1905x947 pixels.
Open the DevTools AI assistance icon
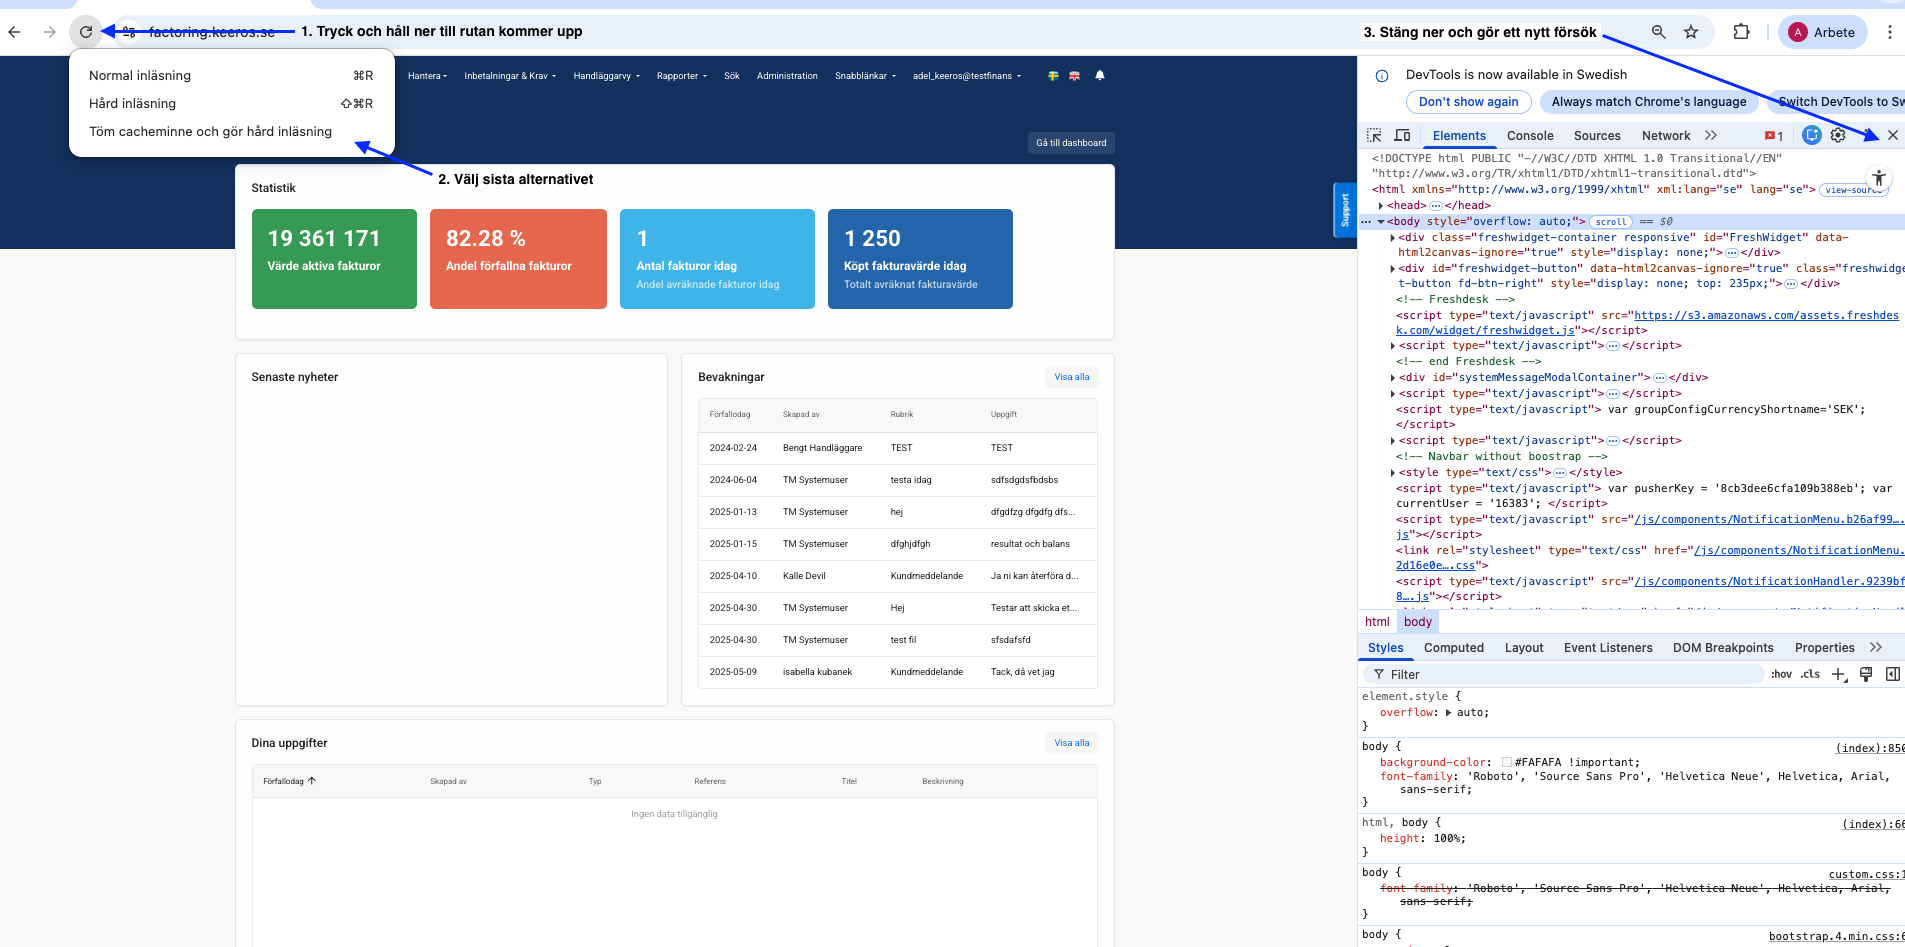click(1812, 135)
